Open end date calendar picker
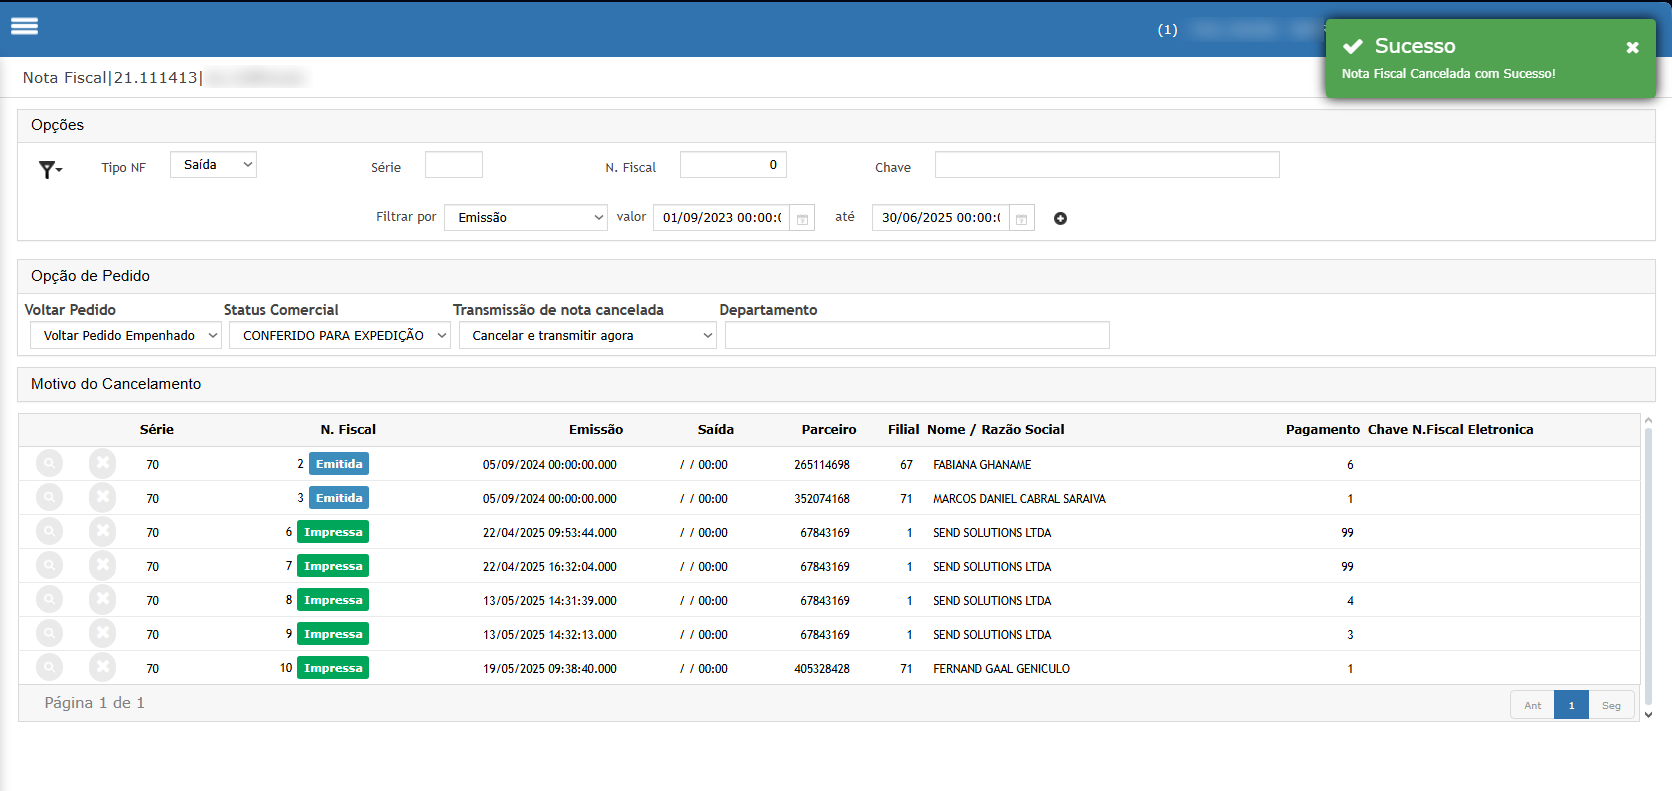This screenshot has width=1672, height=791. (1021, 218)
